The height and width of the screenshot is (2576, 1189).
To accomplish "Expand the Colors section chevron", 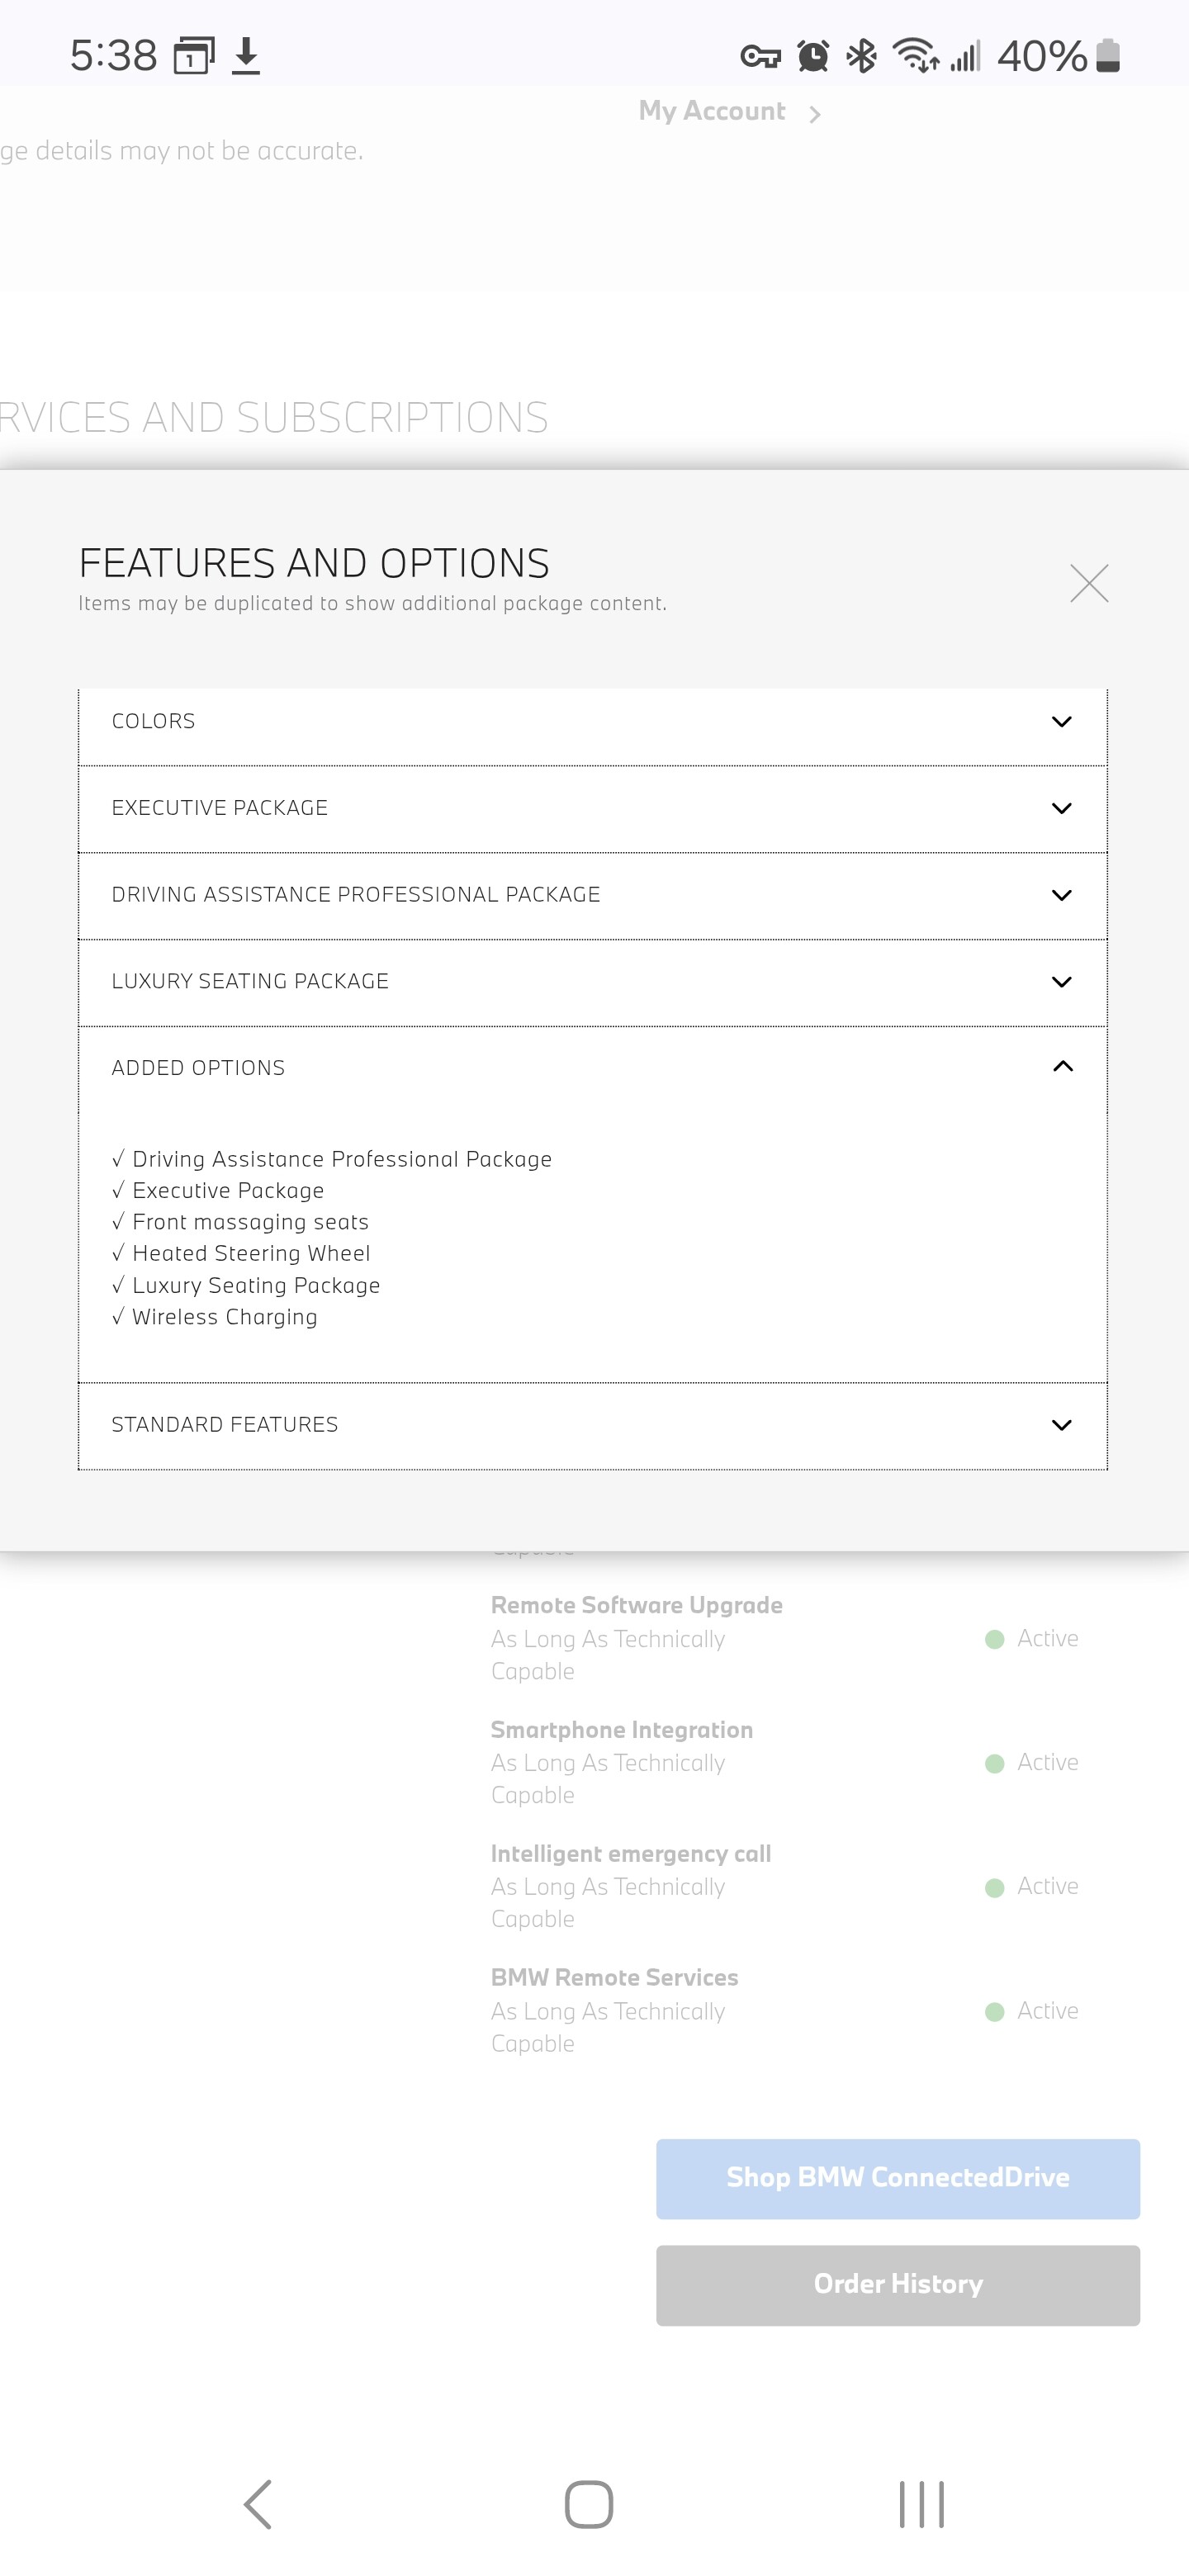I will tap(1061, 722).
